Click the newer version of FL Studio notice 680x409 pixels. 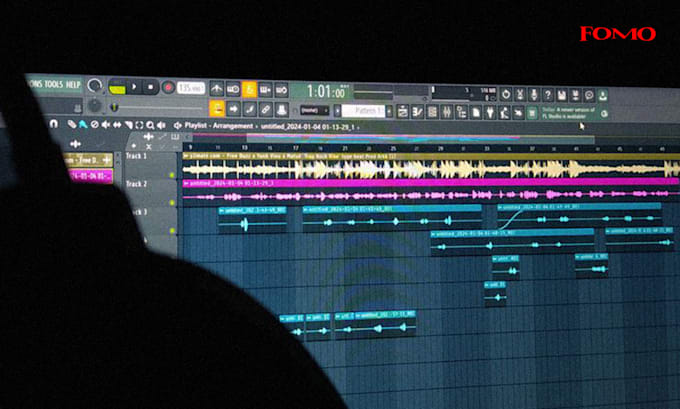[x=569, y=114]
